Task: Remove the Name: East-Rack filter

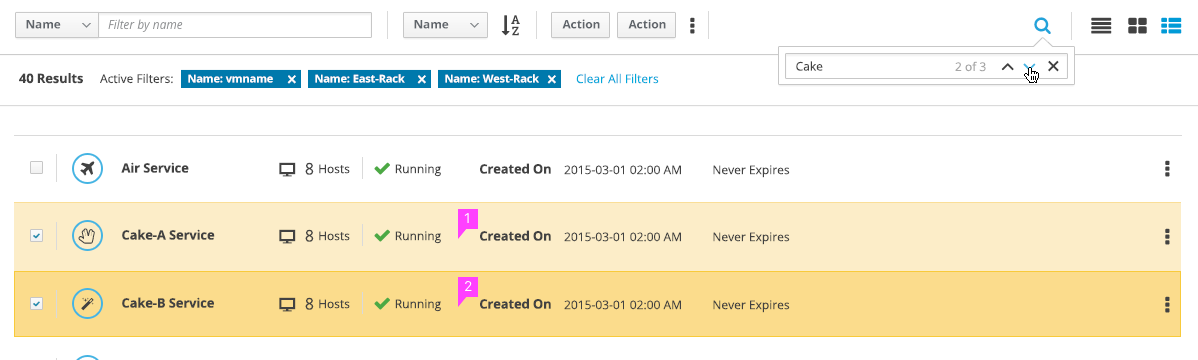Action: point(421,79)
